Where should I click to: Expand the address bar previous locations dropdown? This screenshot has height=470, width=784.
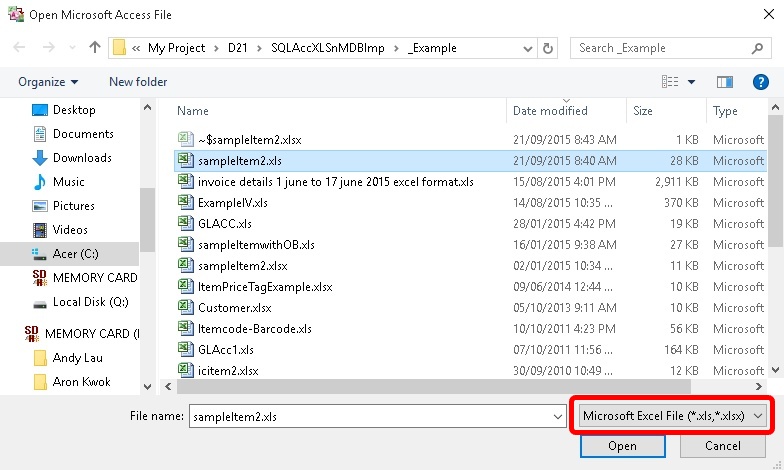[526, 47]
